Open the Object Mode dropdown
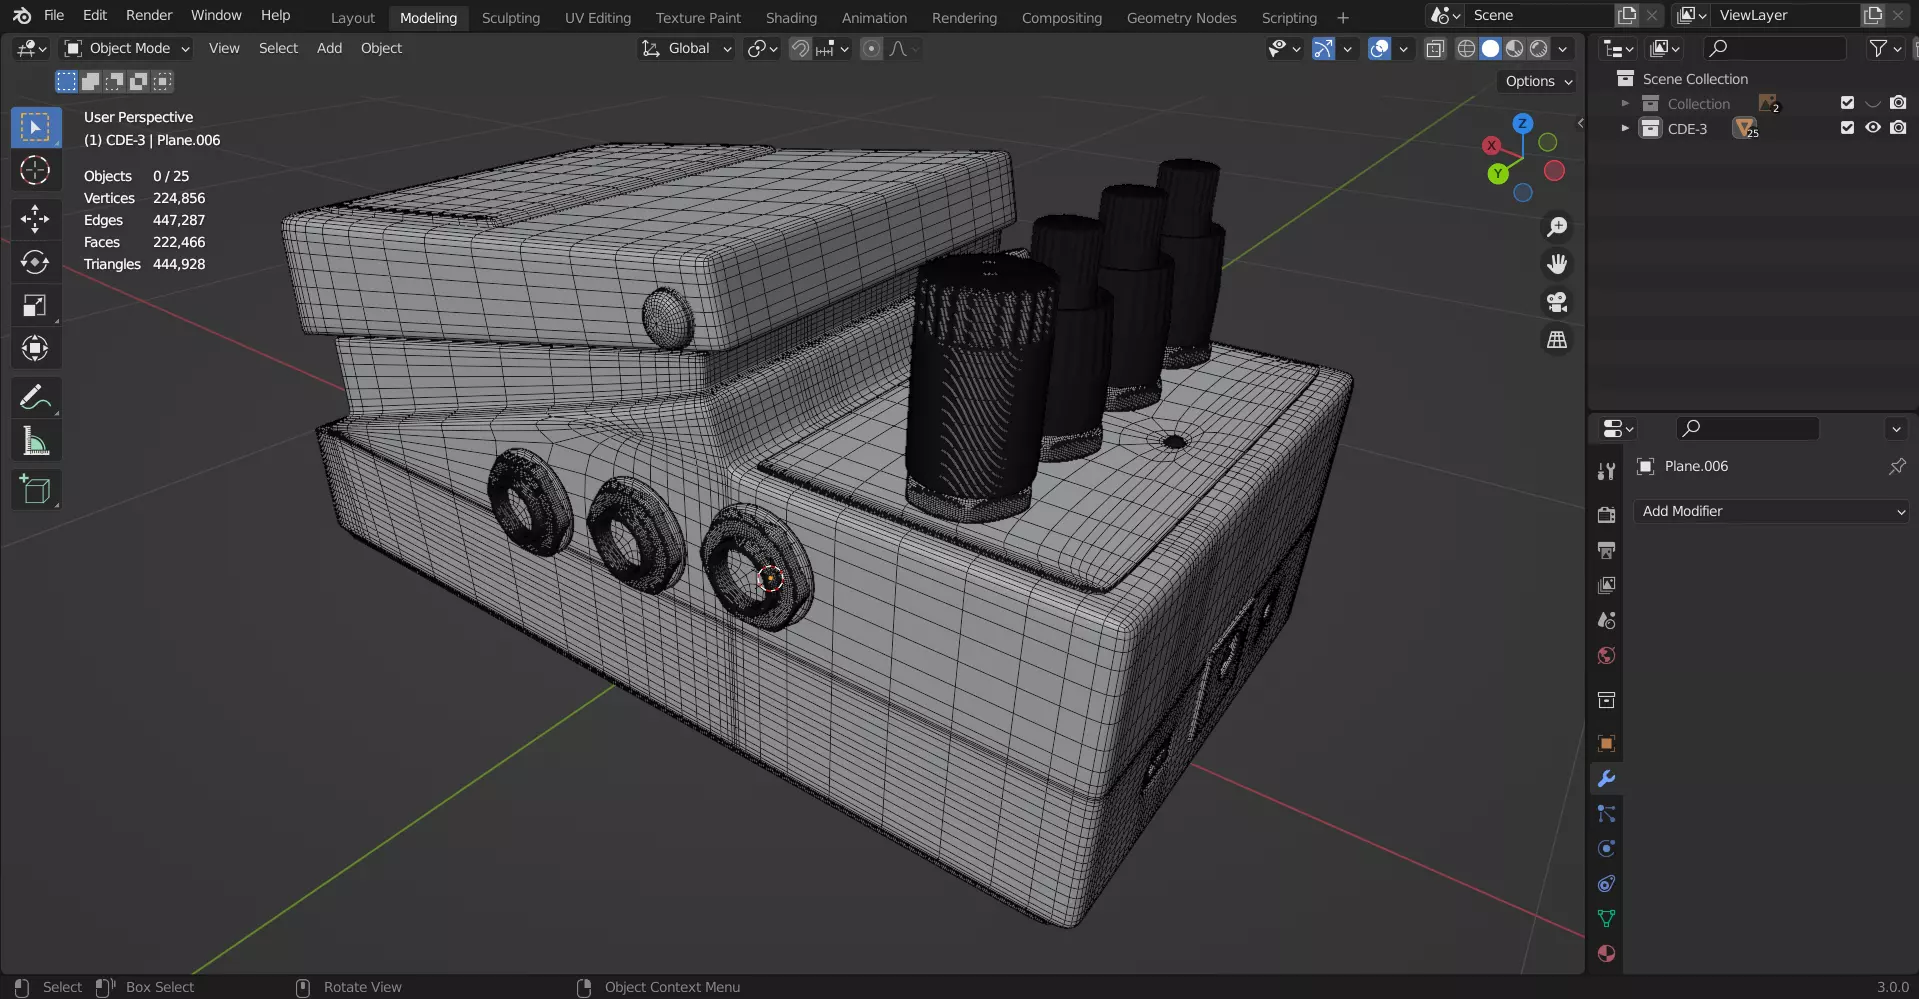This screenshot has height=999, width=1919. pyautogui.click(x=126, y=48)
